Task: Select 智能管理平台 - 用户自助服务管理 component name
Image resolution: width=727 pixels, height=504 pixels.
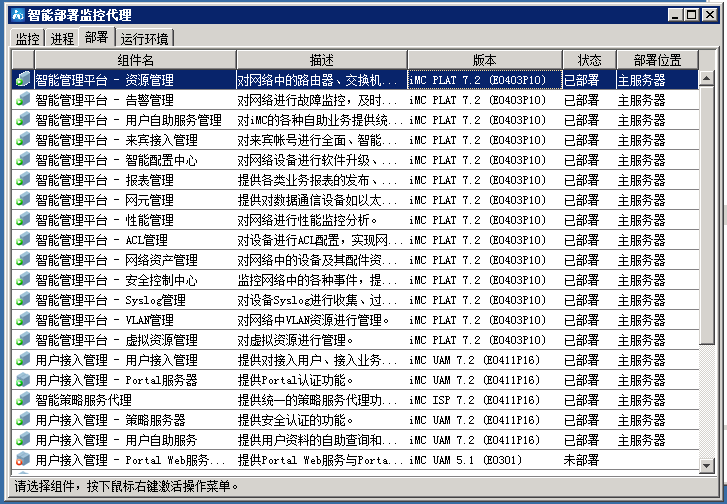Action: pyautogui.click(x=128, y=120)
